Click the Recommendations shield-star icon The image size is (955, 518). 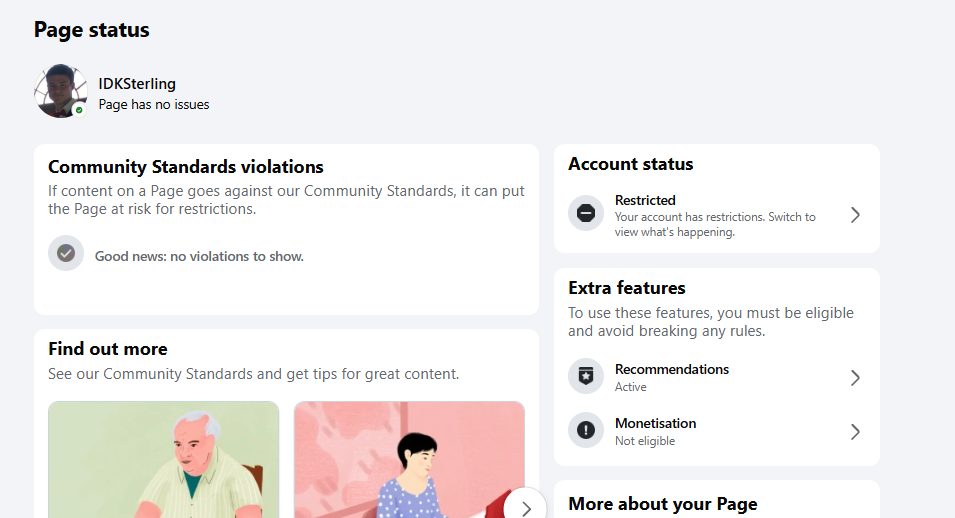(586, 376)
